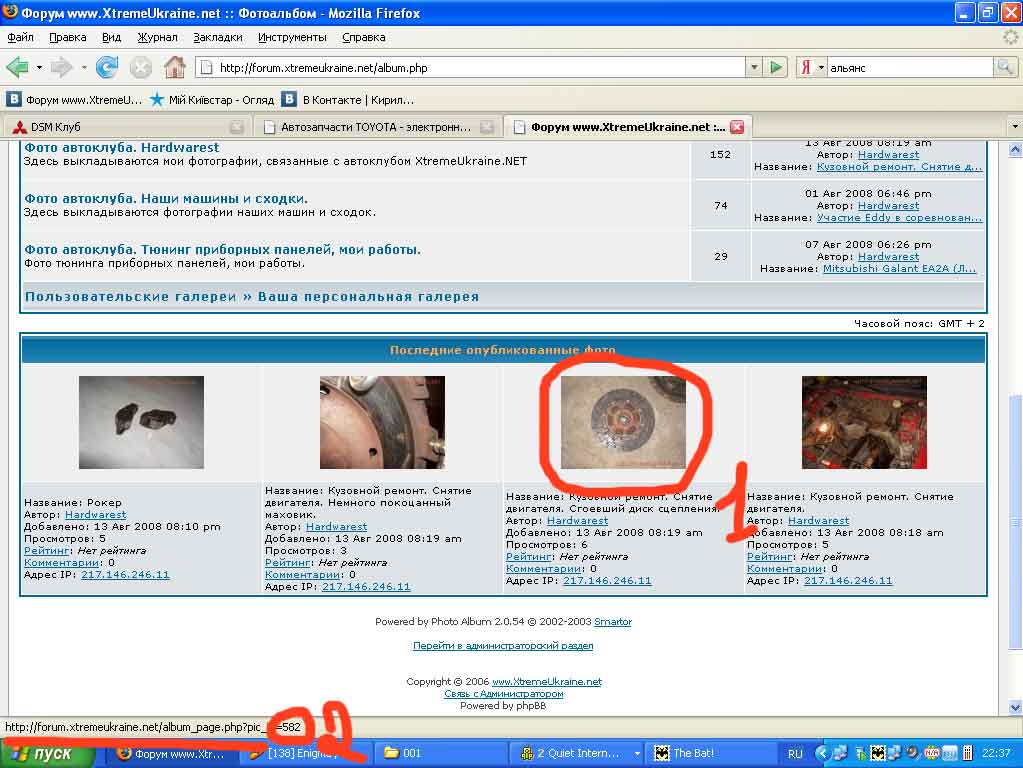The height and width of the screenshot is (768, 1023).
Task: Open the forward history dropdown arrow
Action: (84, 67)
